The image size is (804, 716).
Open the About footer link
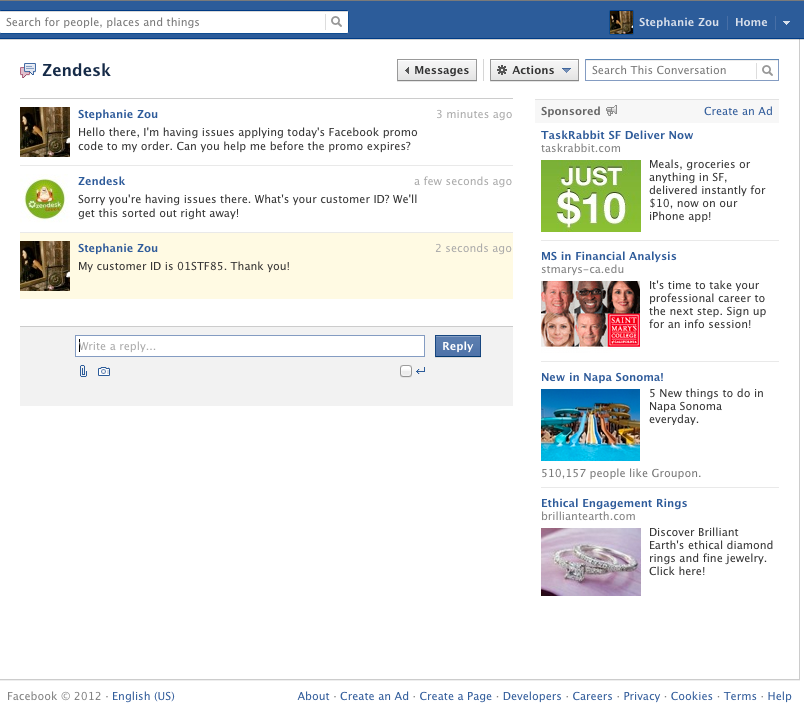(313, 696)
